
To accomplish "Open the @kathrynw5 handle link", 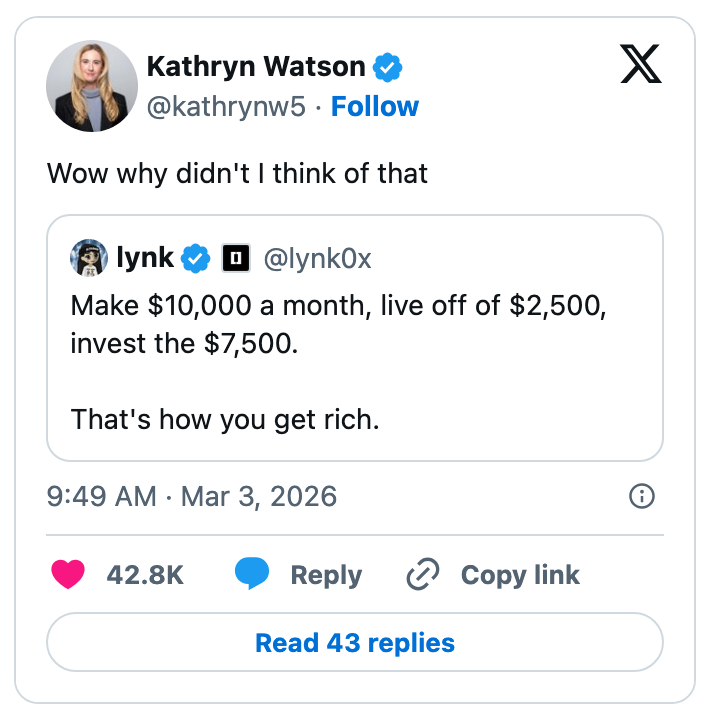I will pos(226,107).
